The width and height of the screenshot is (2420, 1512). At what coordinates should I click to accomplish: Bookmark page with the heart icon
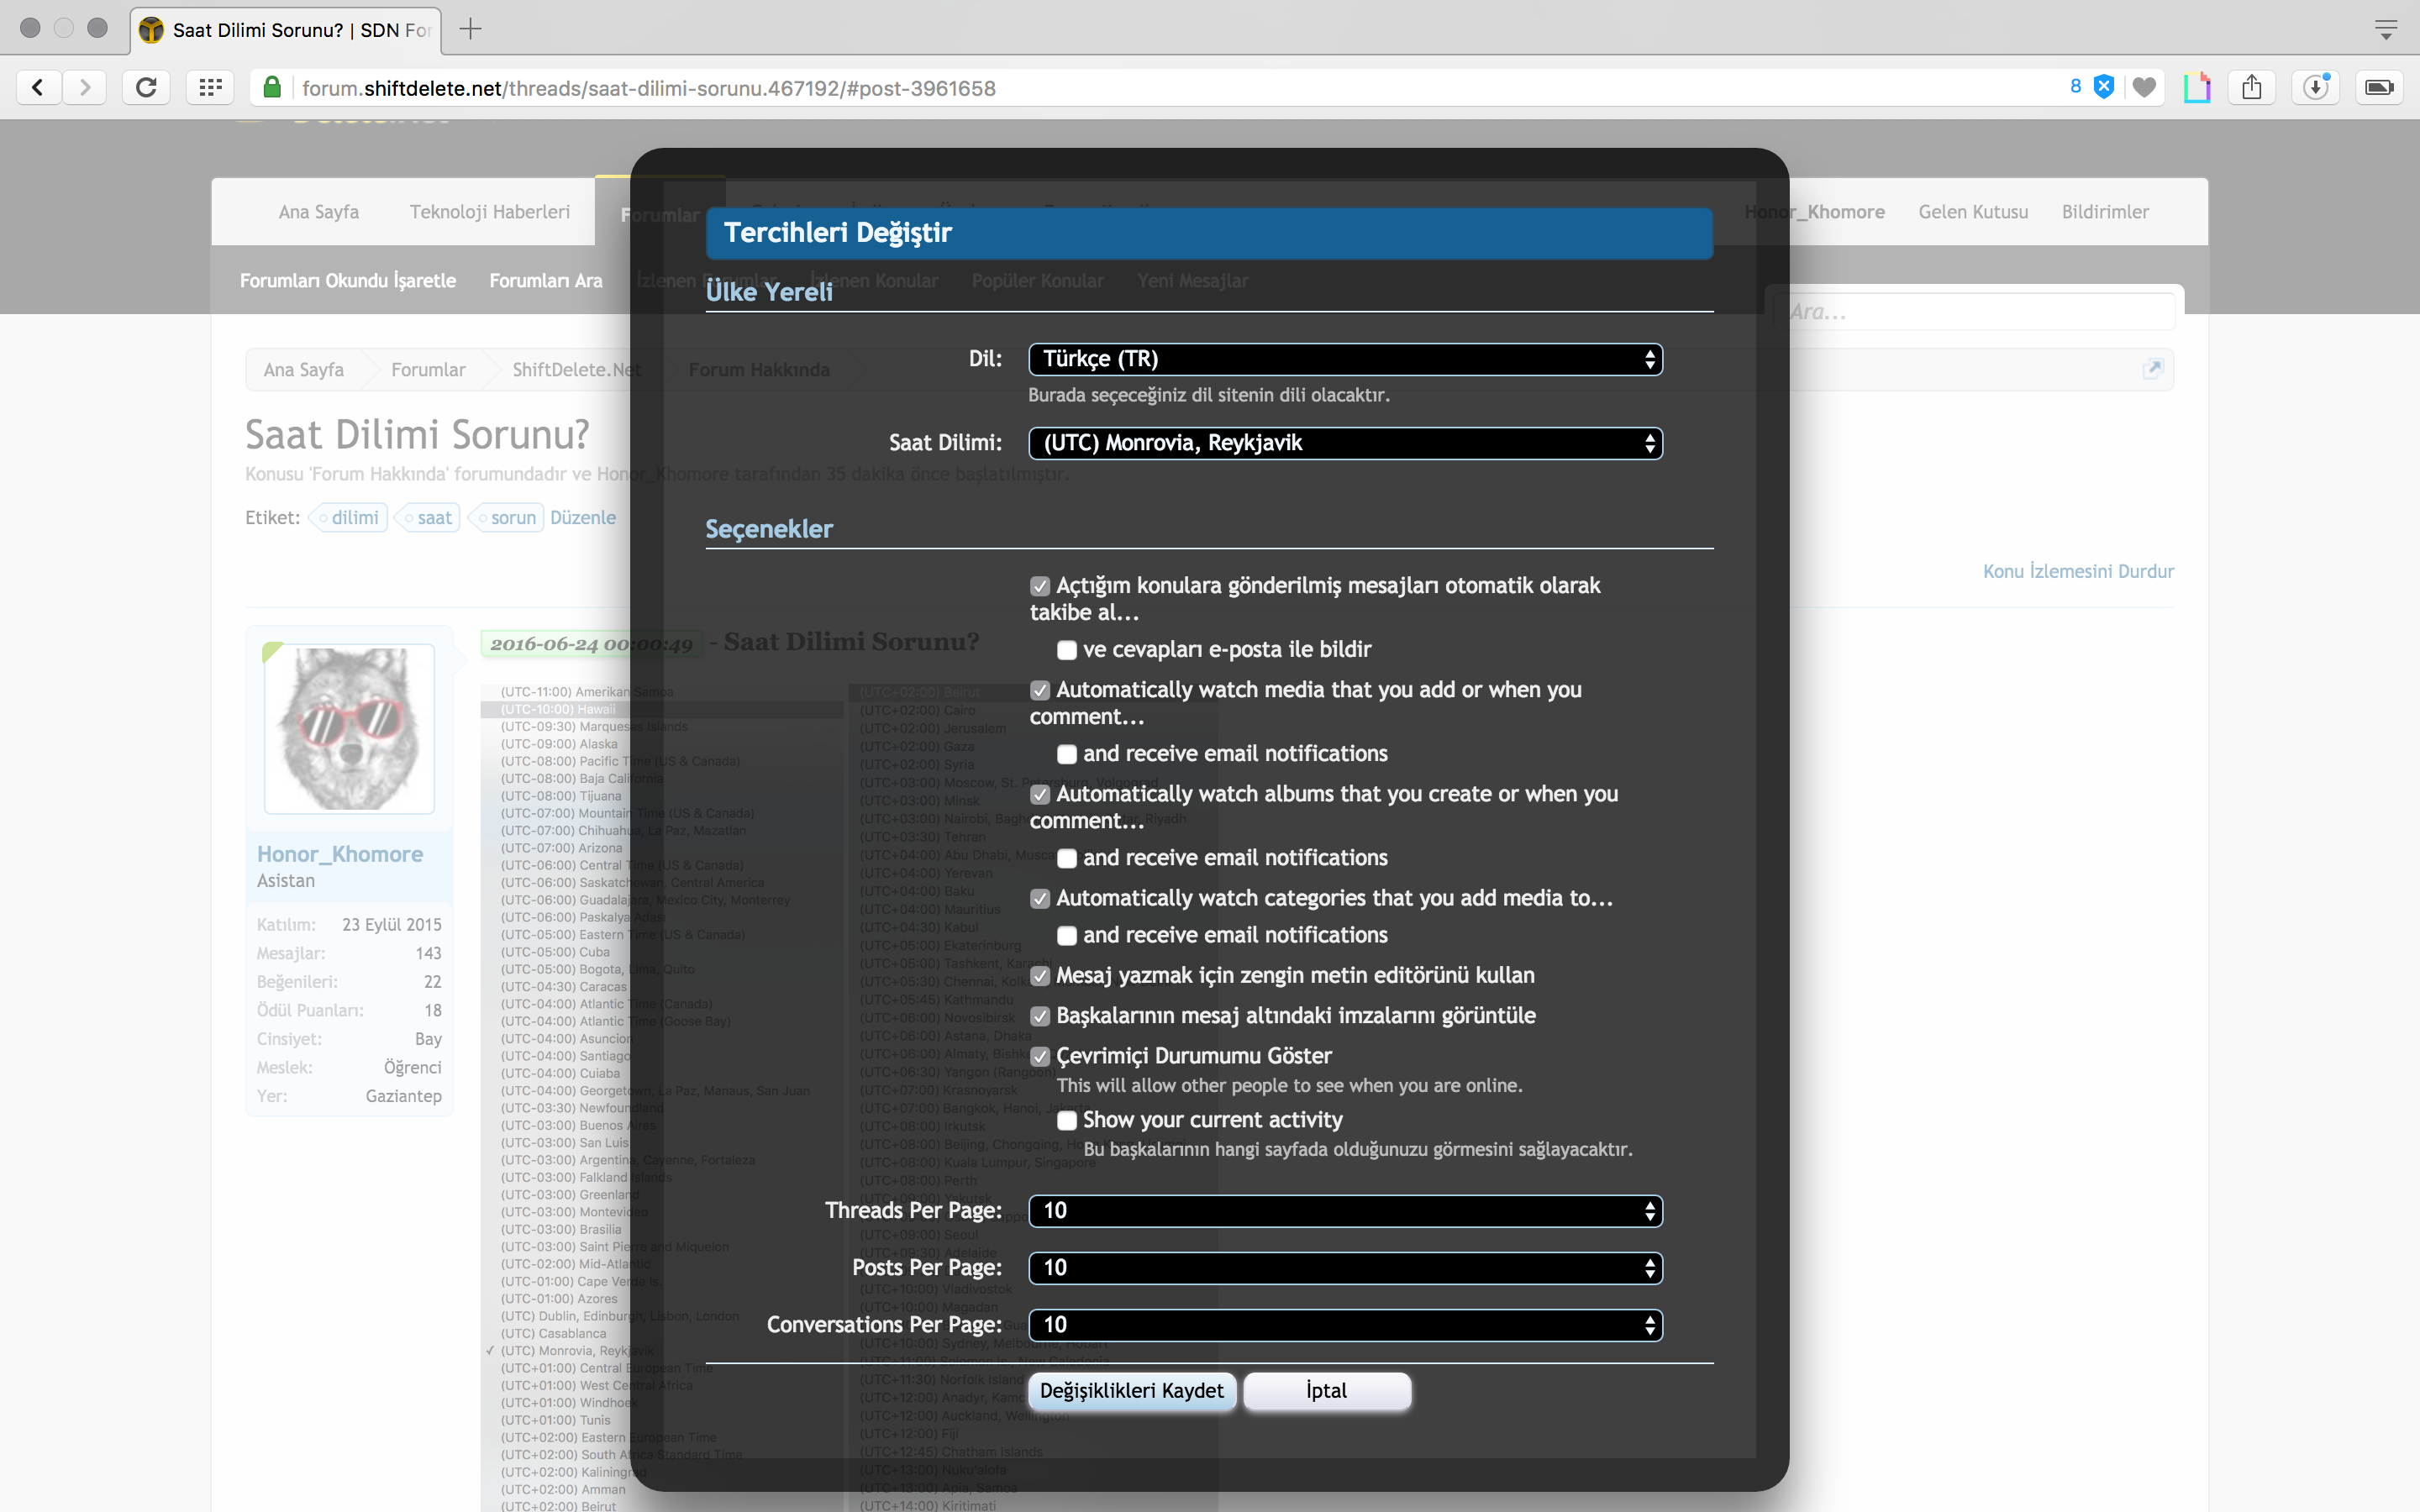point(2144,88)
